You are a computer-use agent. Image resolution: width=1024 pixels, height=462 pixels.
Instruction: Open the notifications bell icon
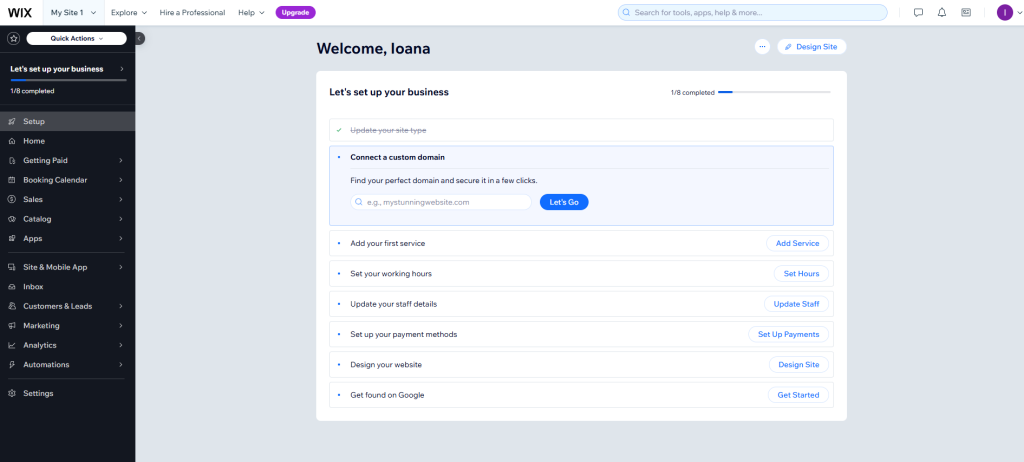[941, 12]
